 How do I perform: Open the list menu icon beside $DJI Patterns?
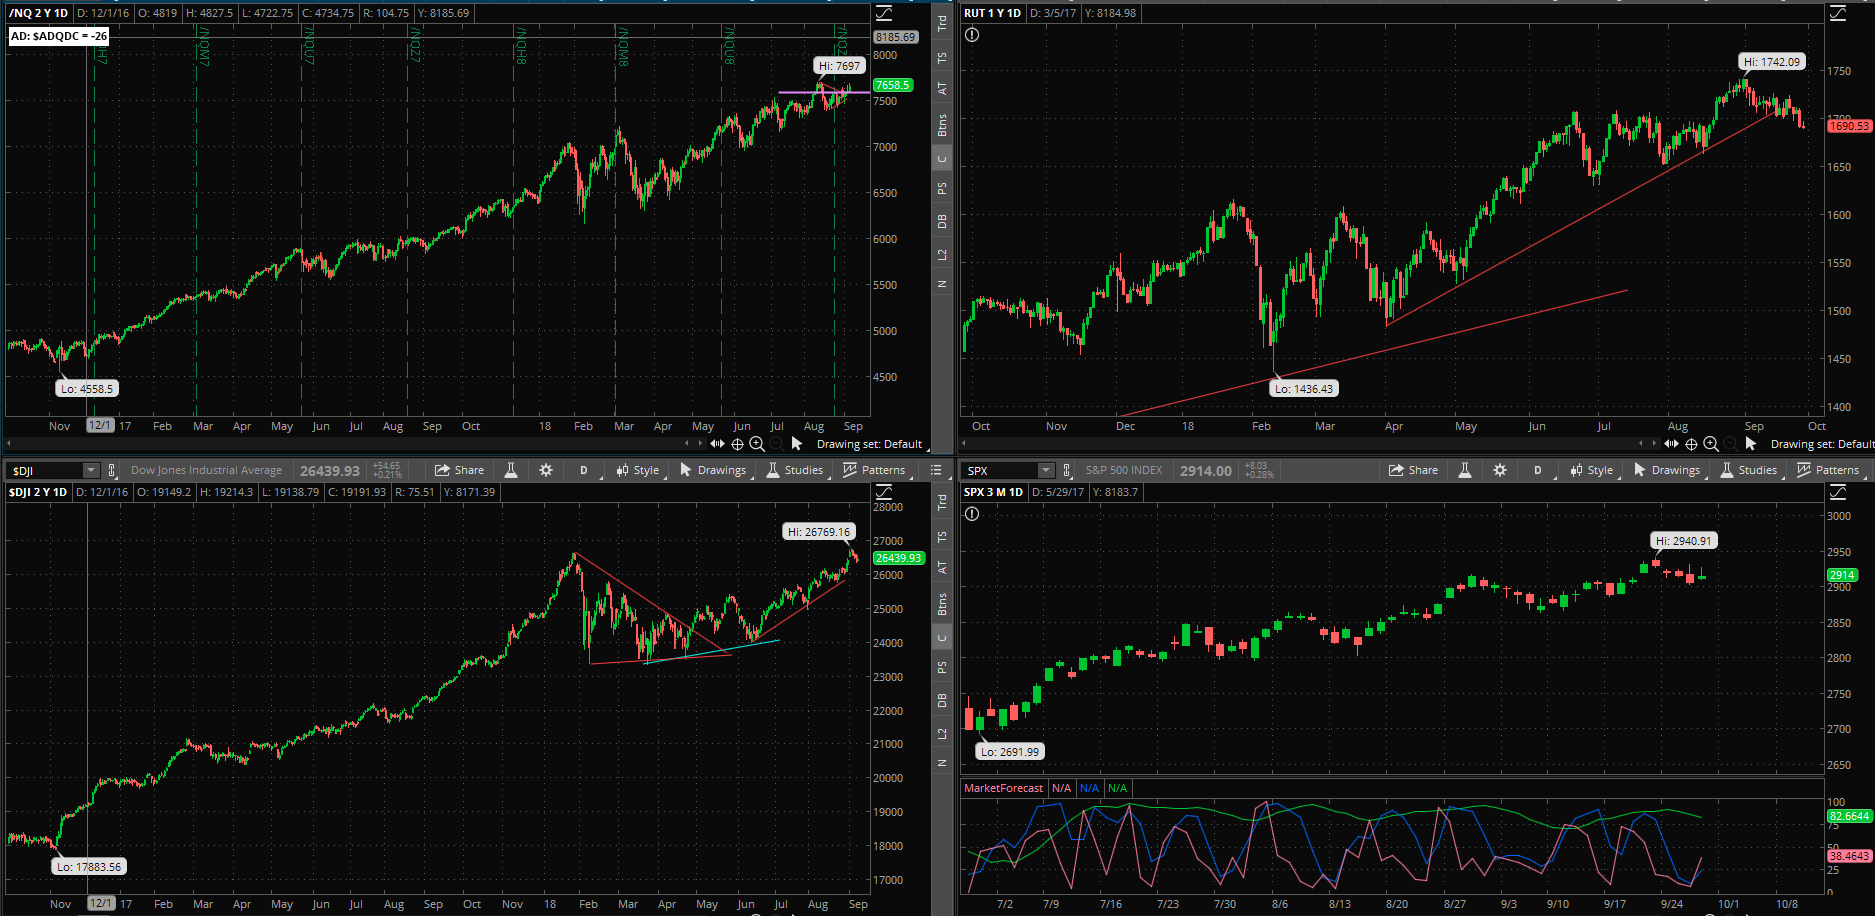coord(936,470)
